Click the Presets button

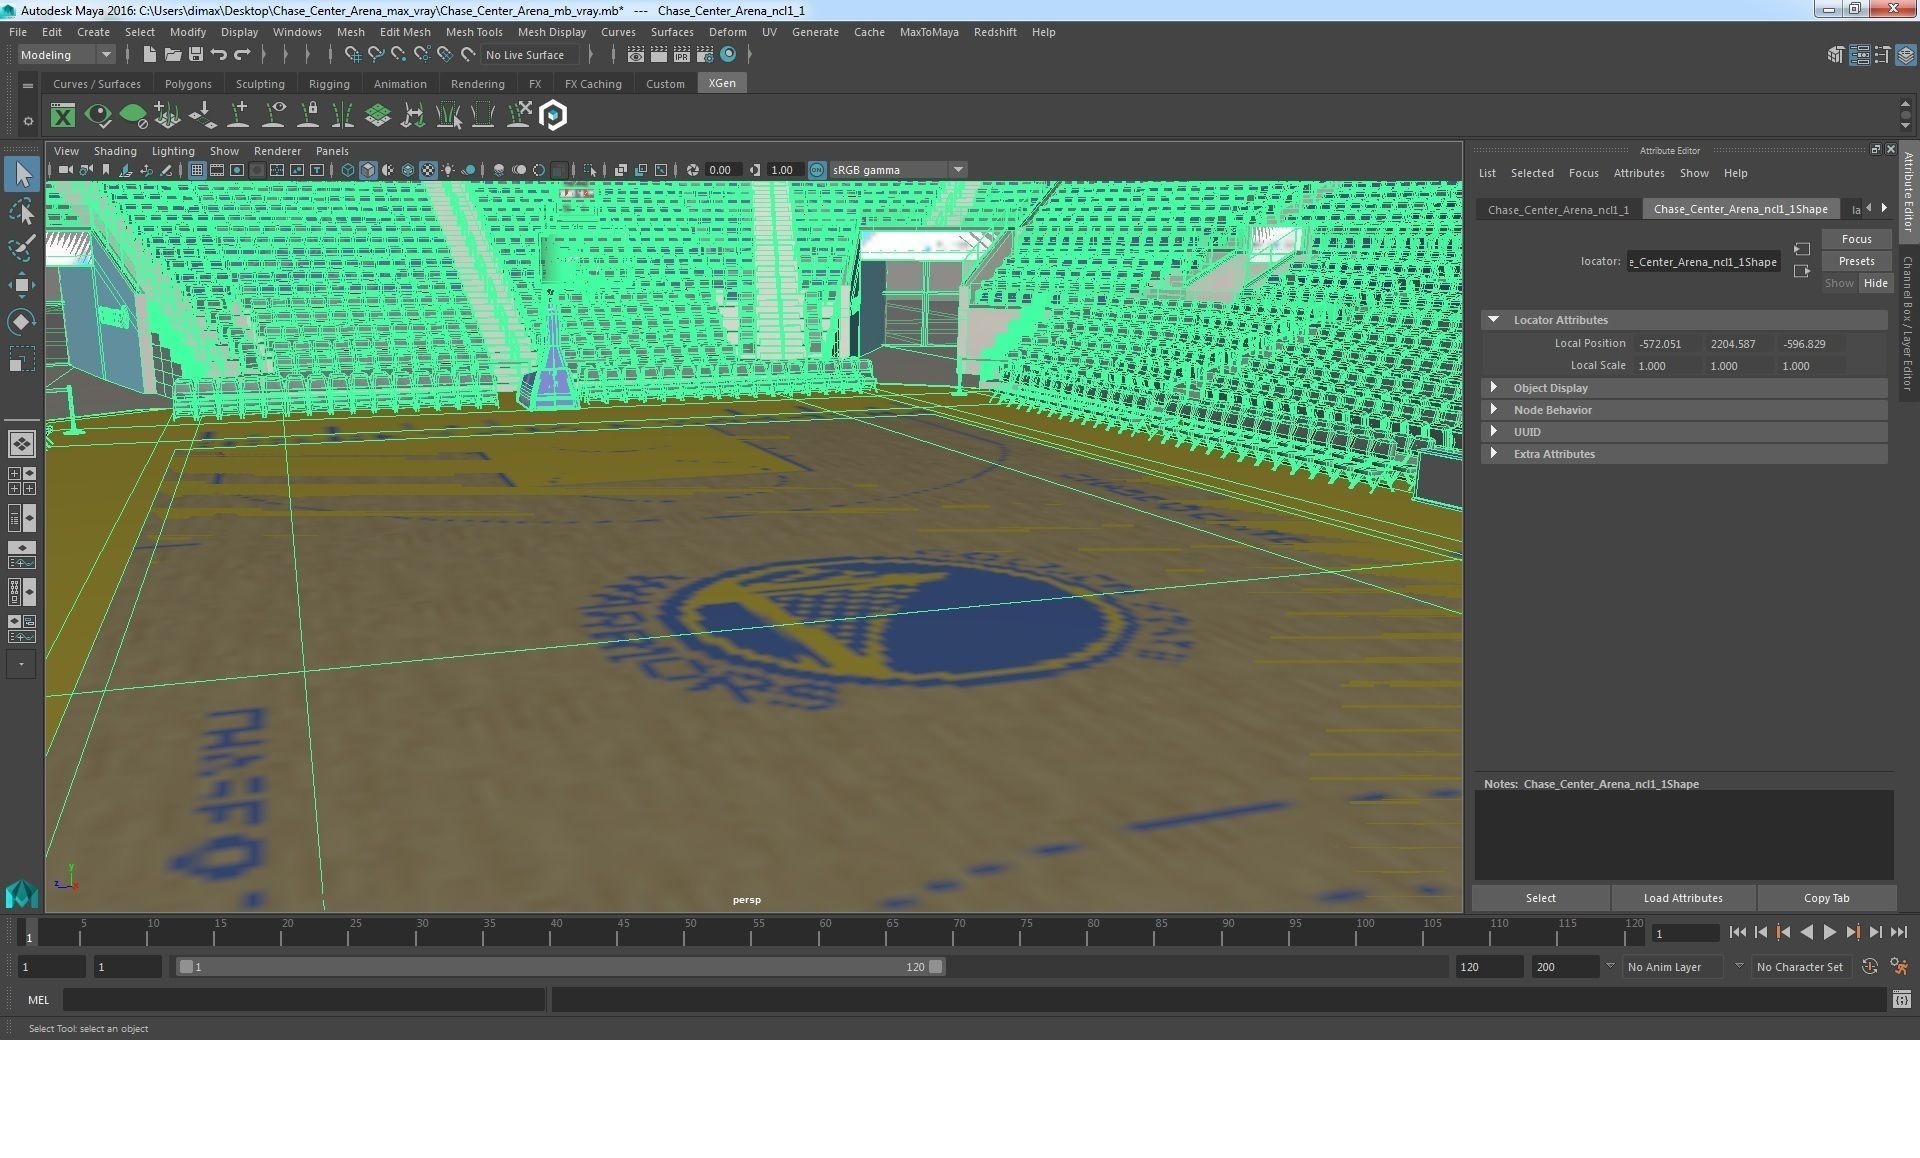[1856, 261]
